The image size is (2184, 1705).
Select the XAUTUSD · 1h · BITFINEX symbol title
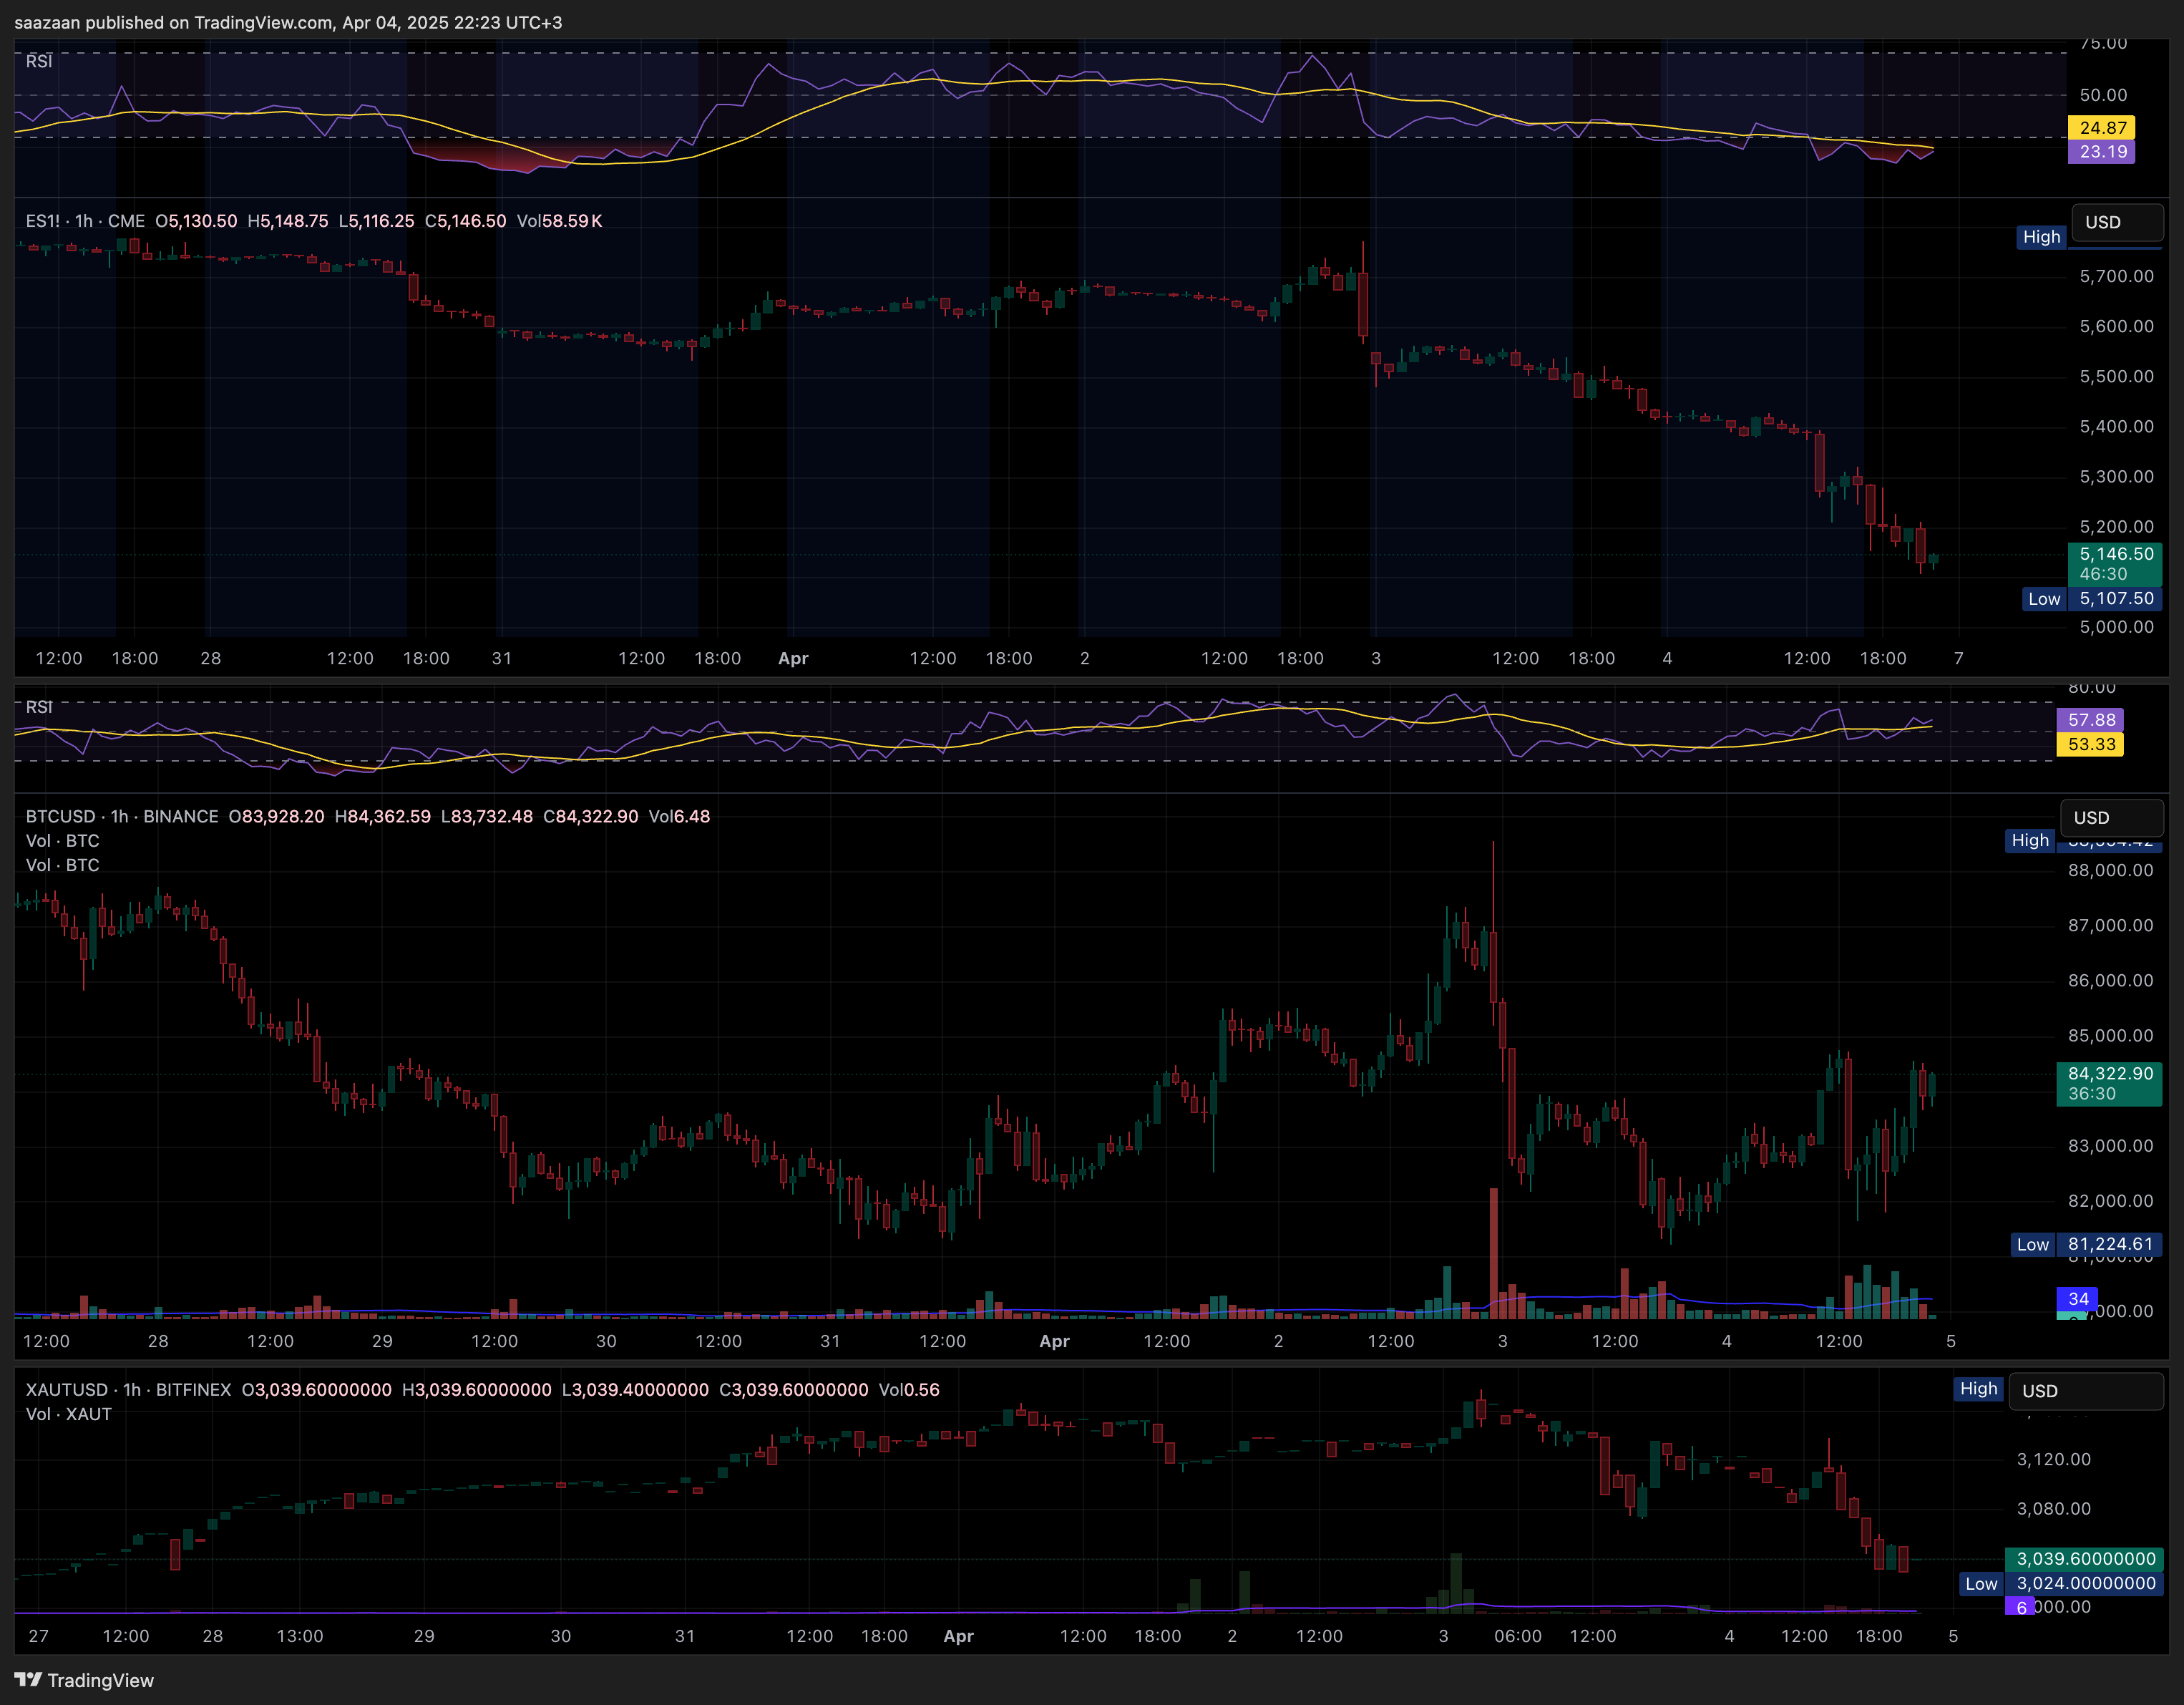coord(128,1390)
